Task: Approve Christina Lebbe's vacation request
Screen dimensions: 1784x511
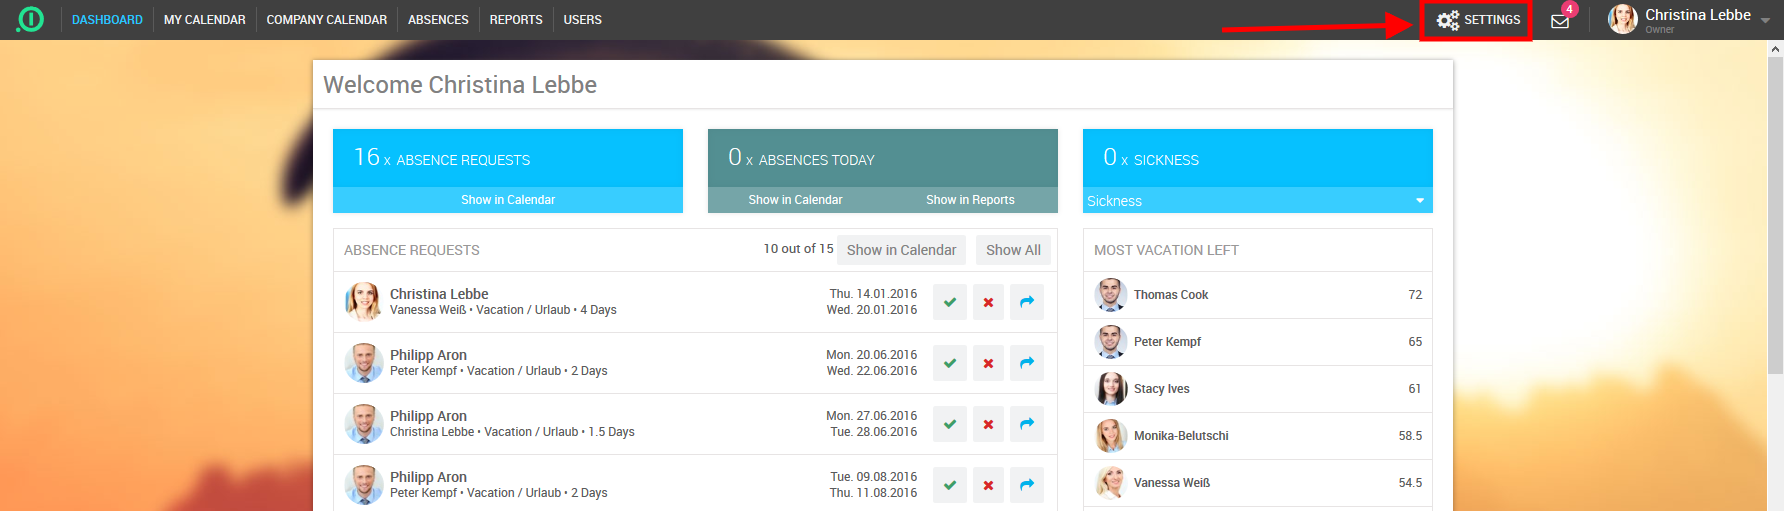Action: (x=950, y=302)
